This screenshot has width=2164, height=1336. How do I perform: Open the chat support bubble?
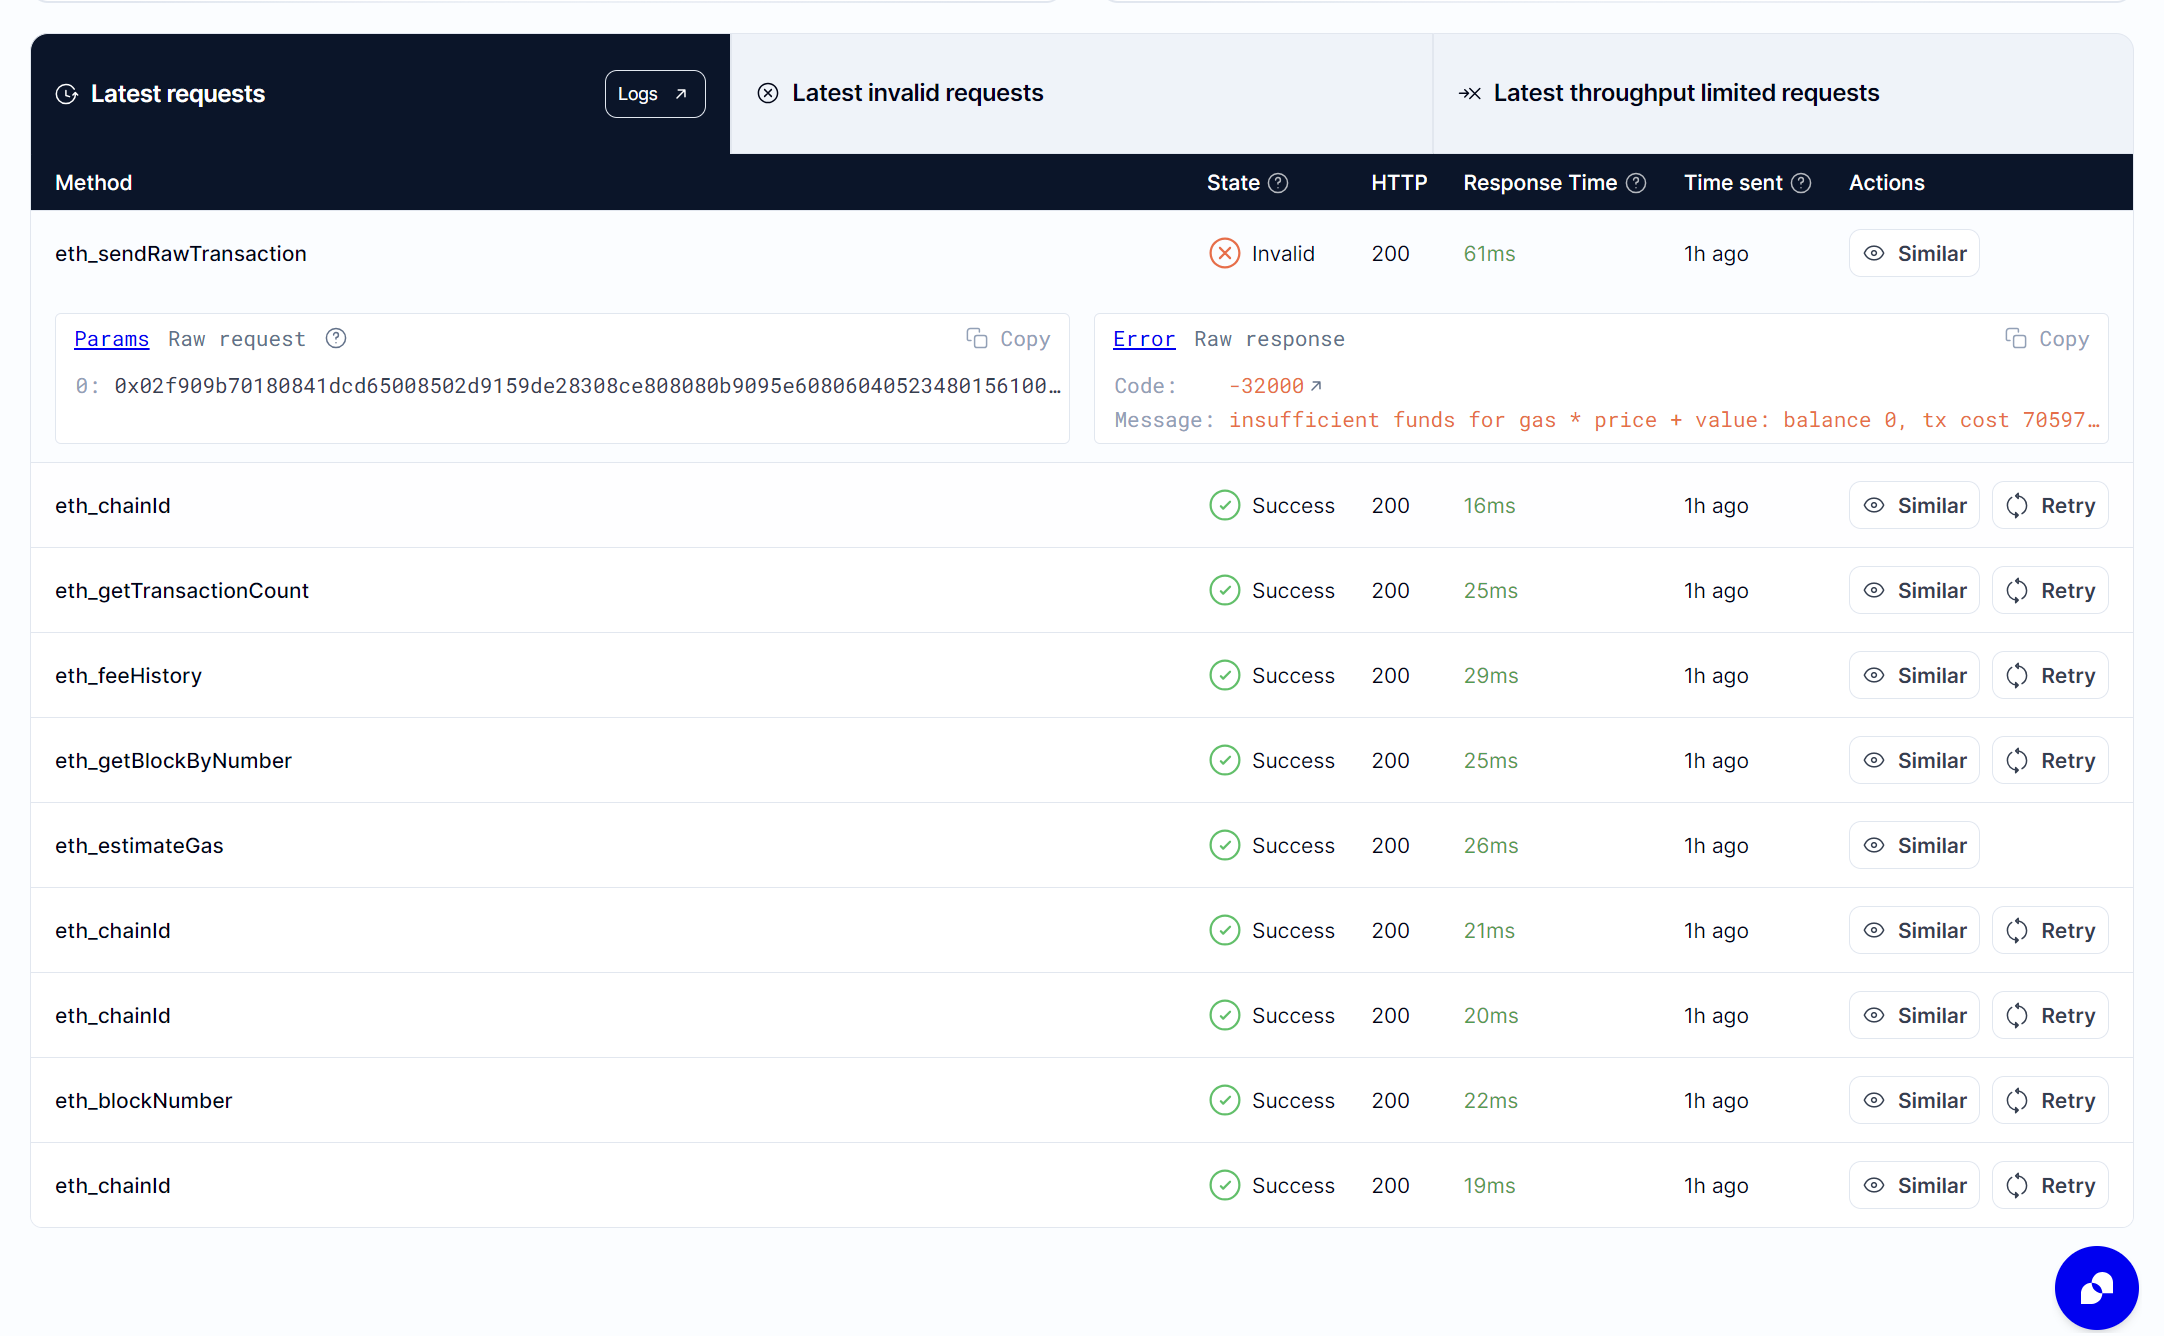(x=2096, y=1288)
